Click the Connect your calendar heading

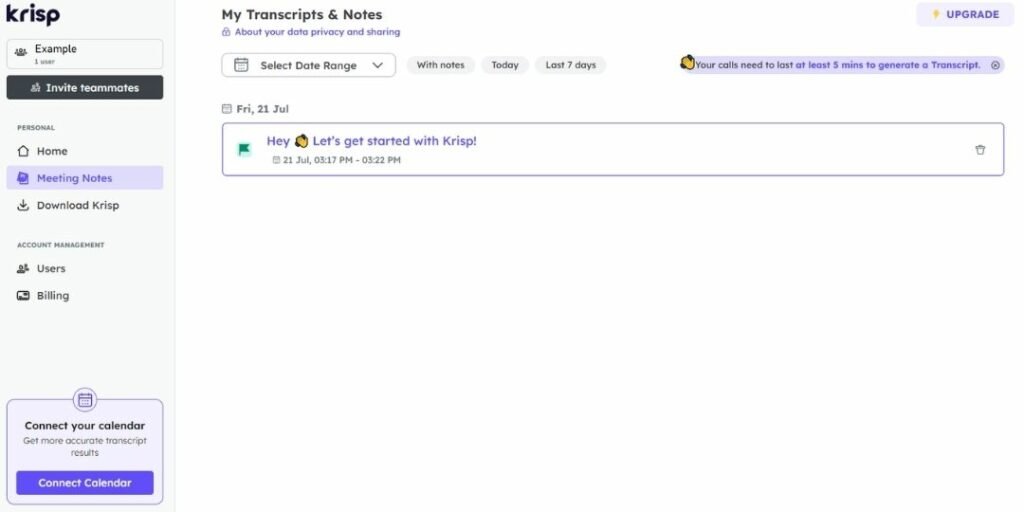pyautogui.click(x=85, y=426)
